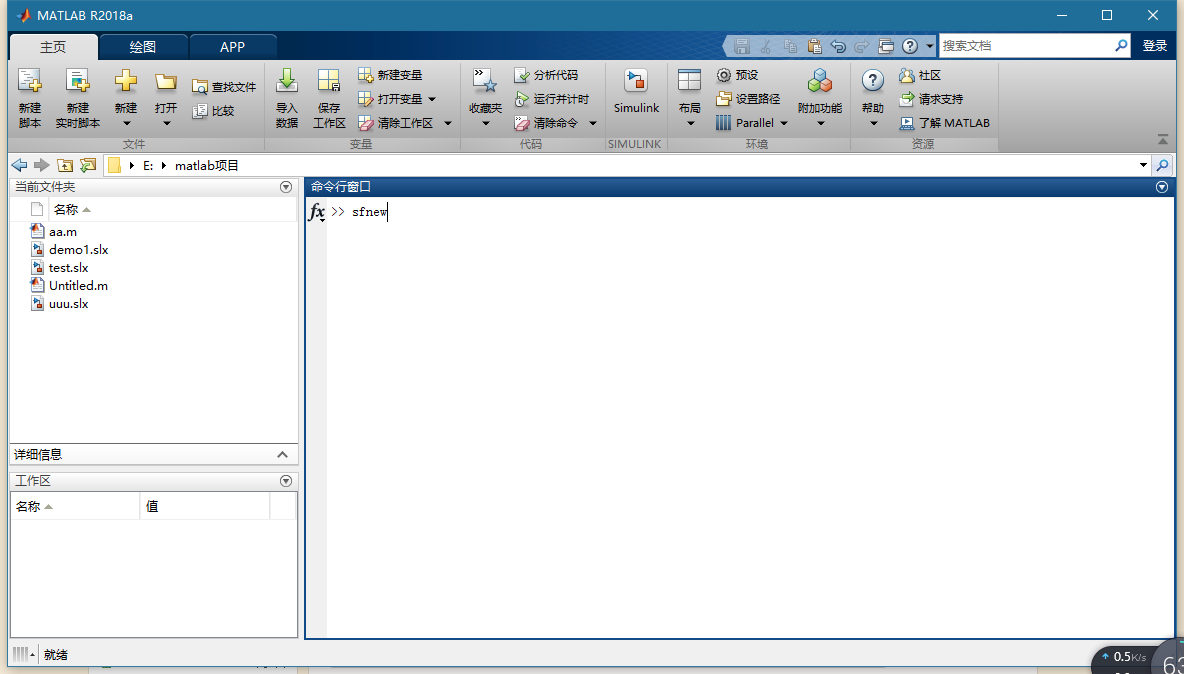
Task: Expand 清除命令 dropdown arrow
Action: [x=593, y=123]
